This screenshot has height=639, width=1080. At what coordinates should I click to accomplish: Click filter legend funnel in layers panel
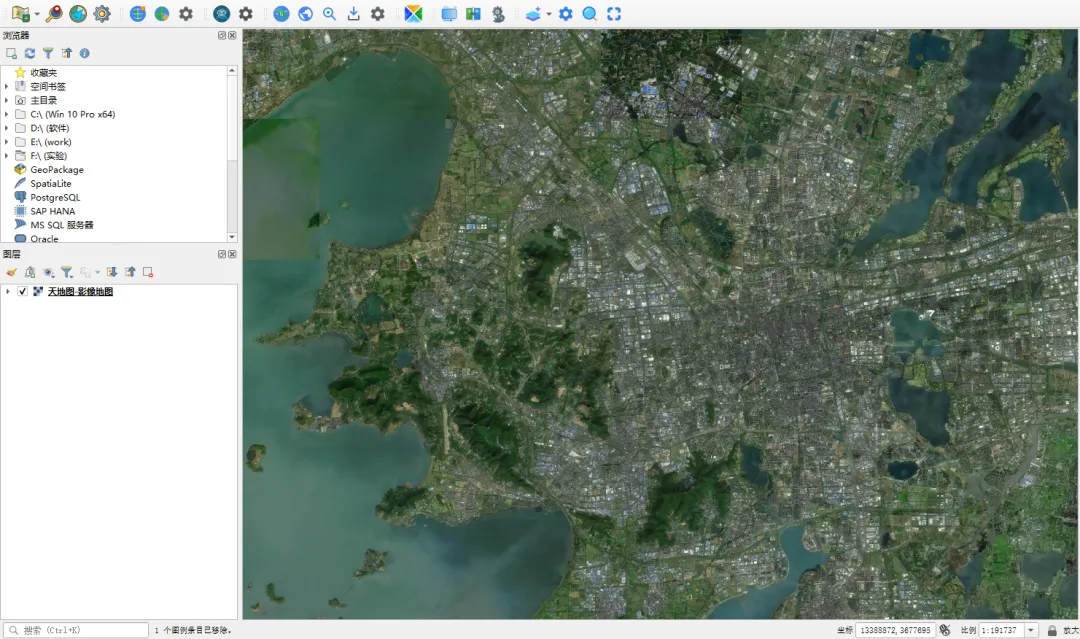(x=66, y=272)
